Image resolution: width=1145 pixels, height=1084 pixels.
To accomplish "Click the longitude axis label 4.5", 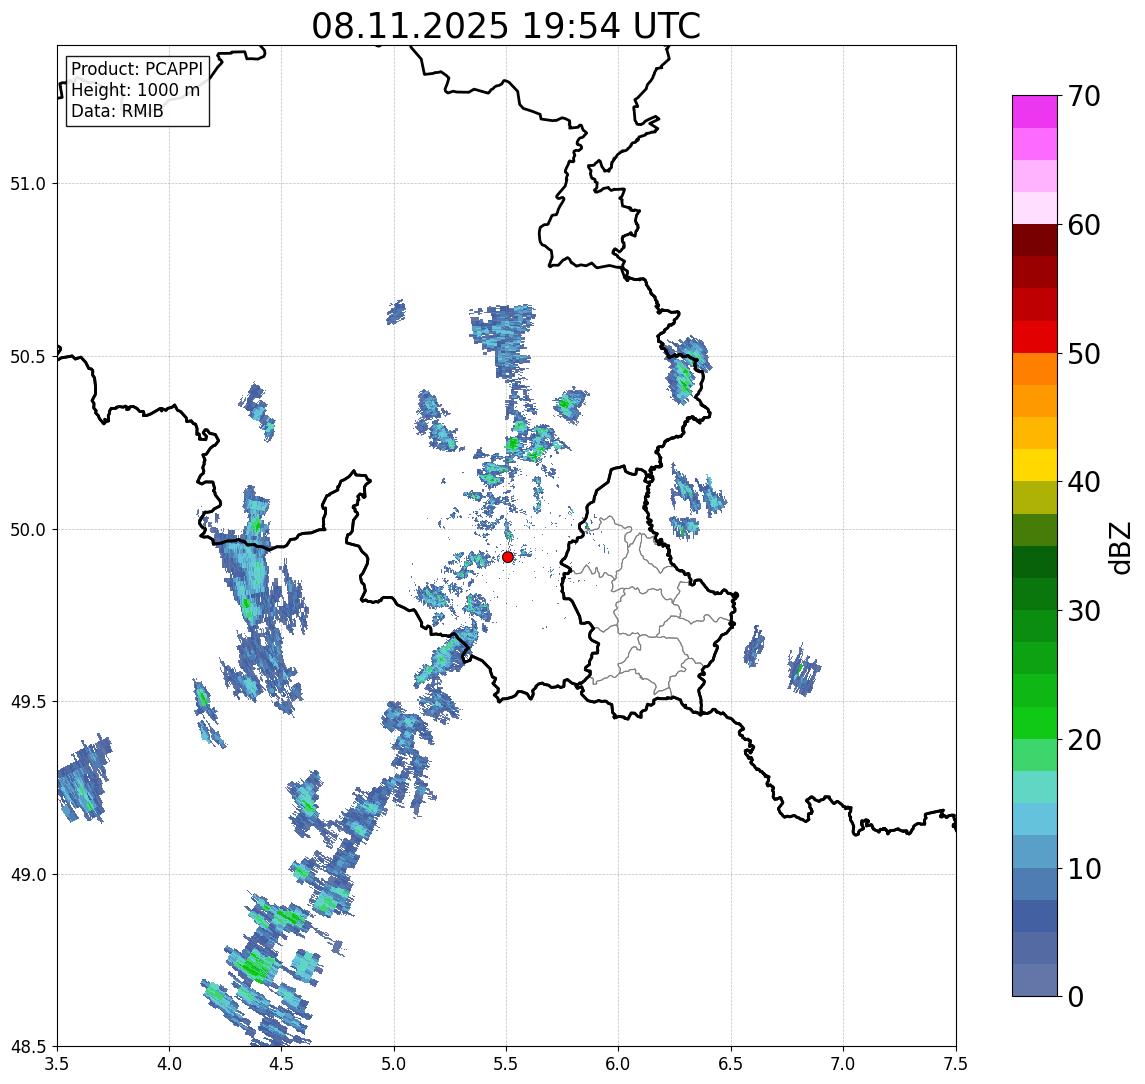I will pyautogui.click(x=282, y=1064).
